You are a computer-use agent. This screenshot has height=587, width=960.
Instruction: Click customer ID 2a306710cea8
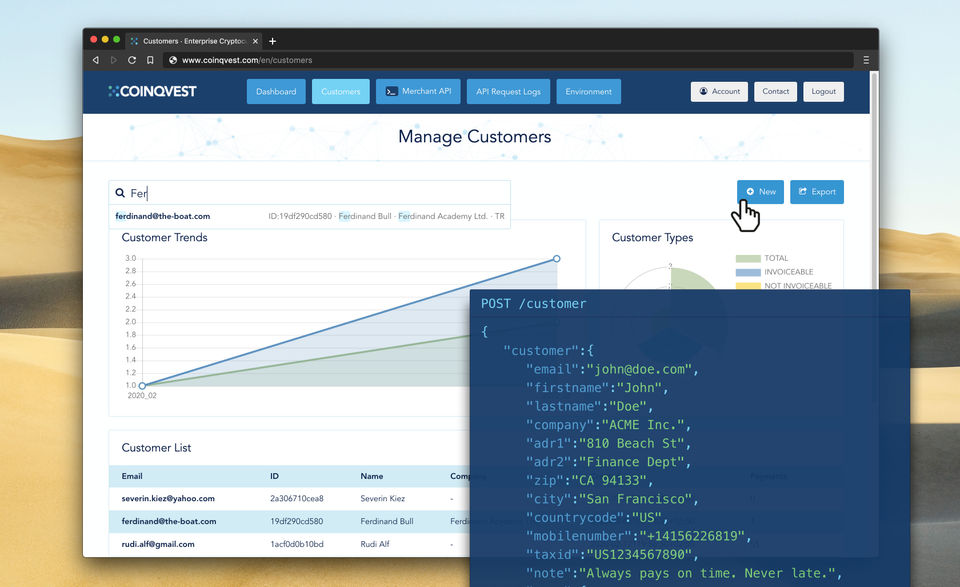[297, 498]
